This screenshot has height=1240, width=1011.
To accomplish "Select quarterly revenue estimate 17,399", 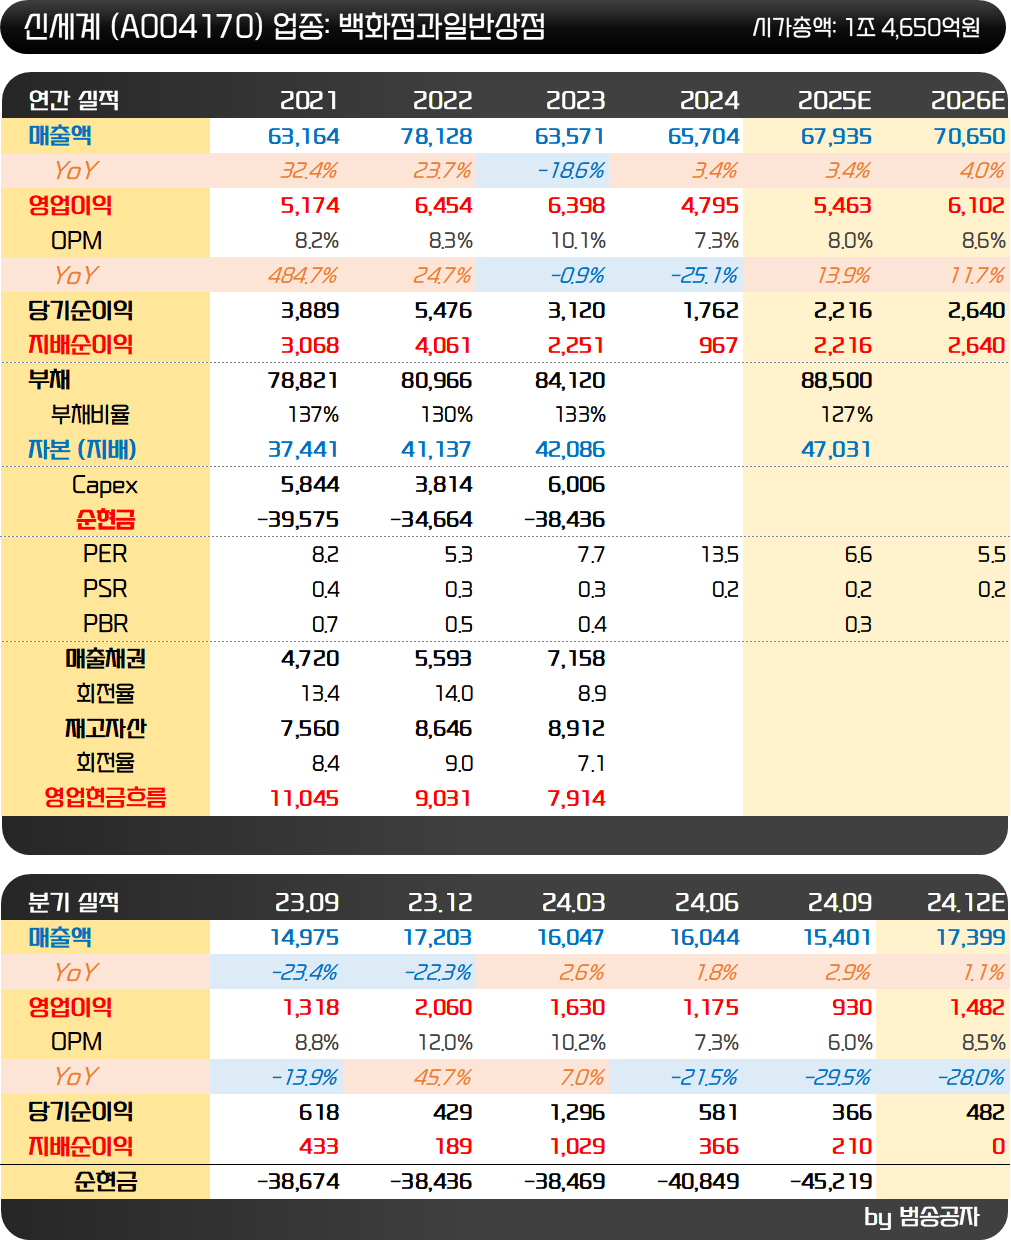I will 971,938.
